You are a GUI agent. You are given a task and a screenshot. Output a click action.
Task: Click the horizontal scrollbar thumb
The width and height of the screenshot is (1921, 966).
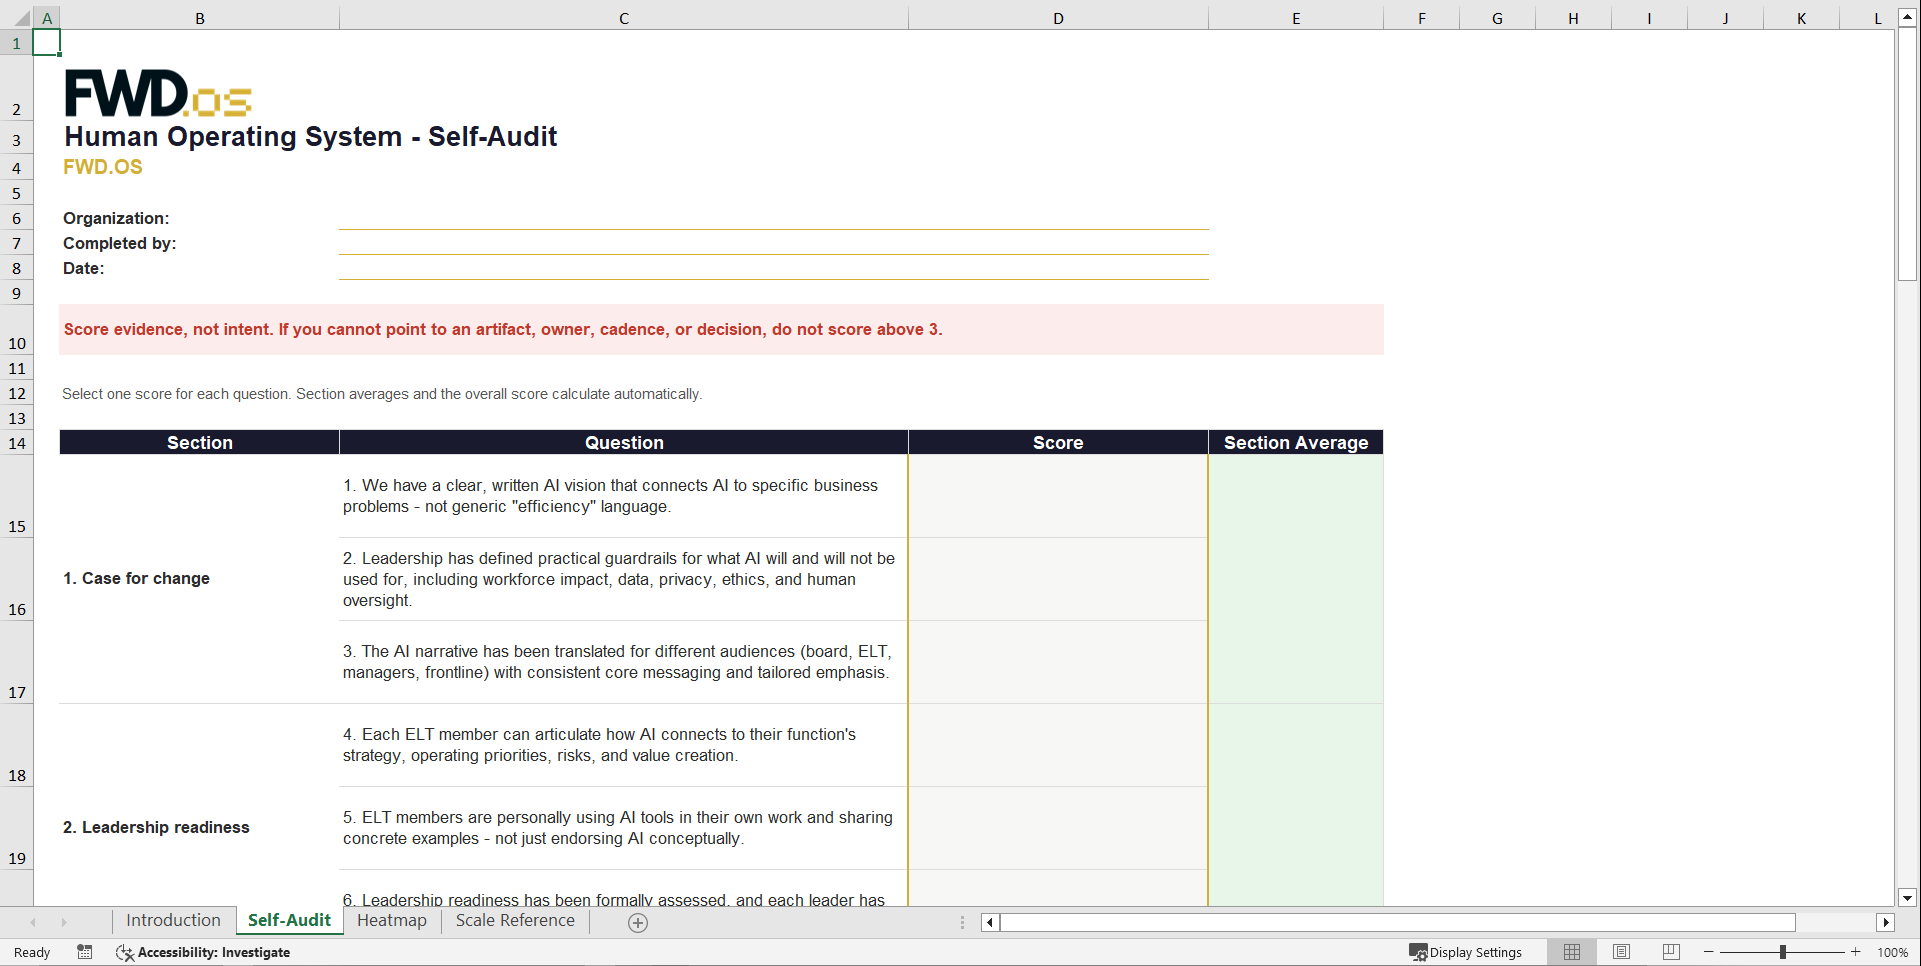1398,923
